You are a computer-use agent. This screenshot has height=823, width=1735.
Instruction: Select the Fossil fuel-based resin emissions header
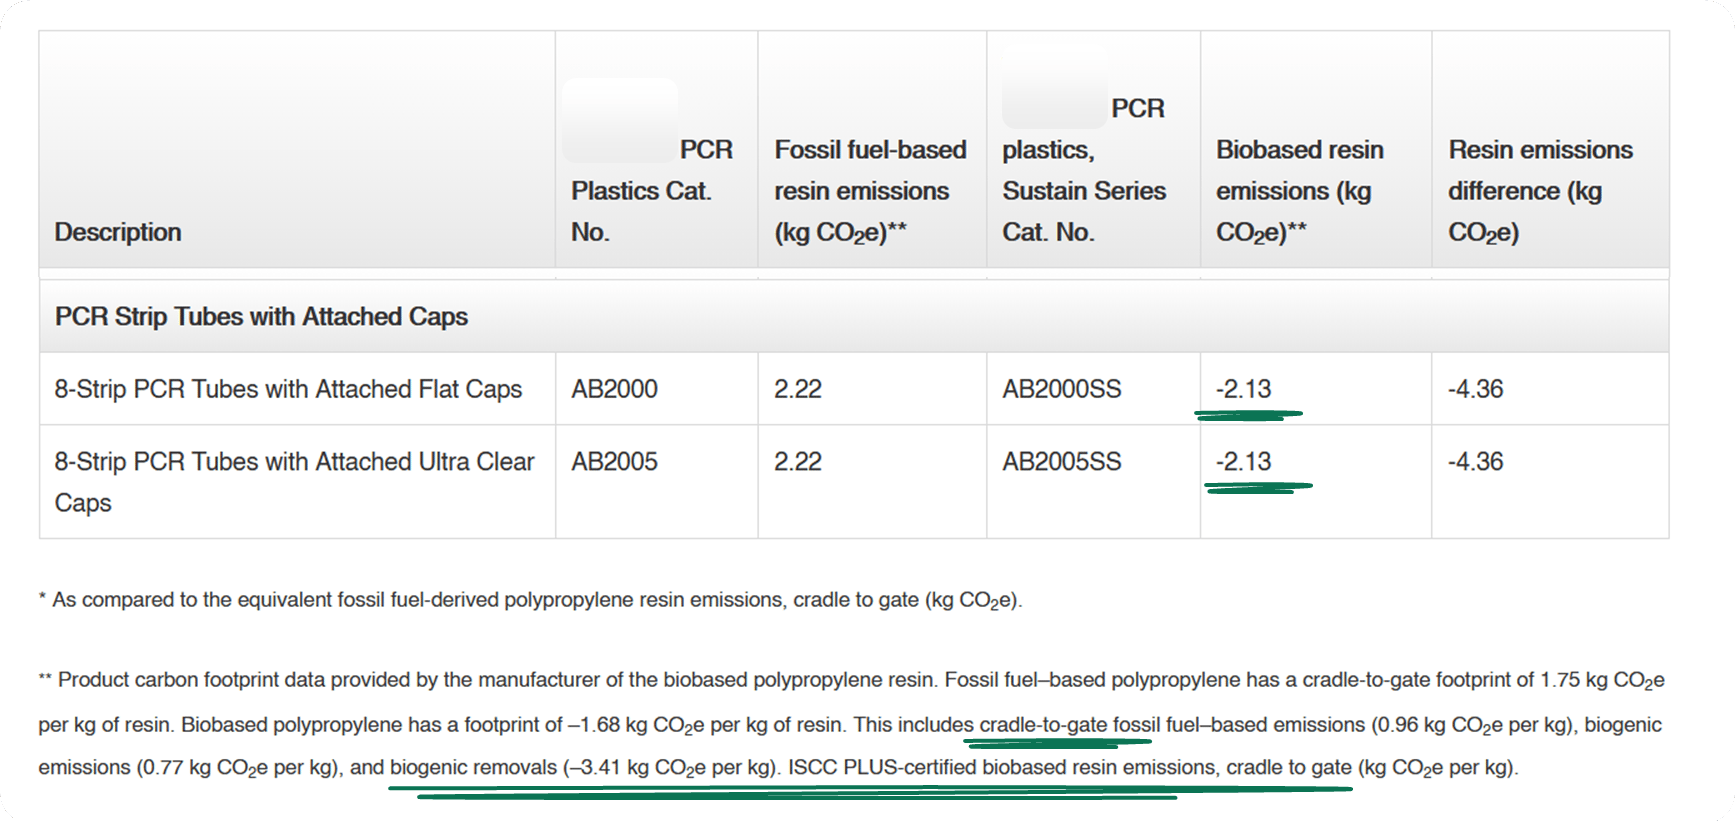pos(870,191)
